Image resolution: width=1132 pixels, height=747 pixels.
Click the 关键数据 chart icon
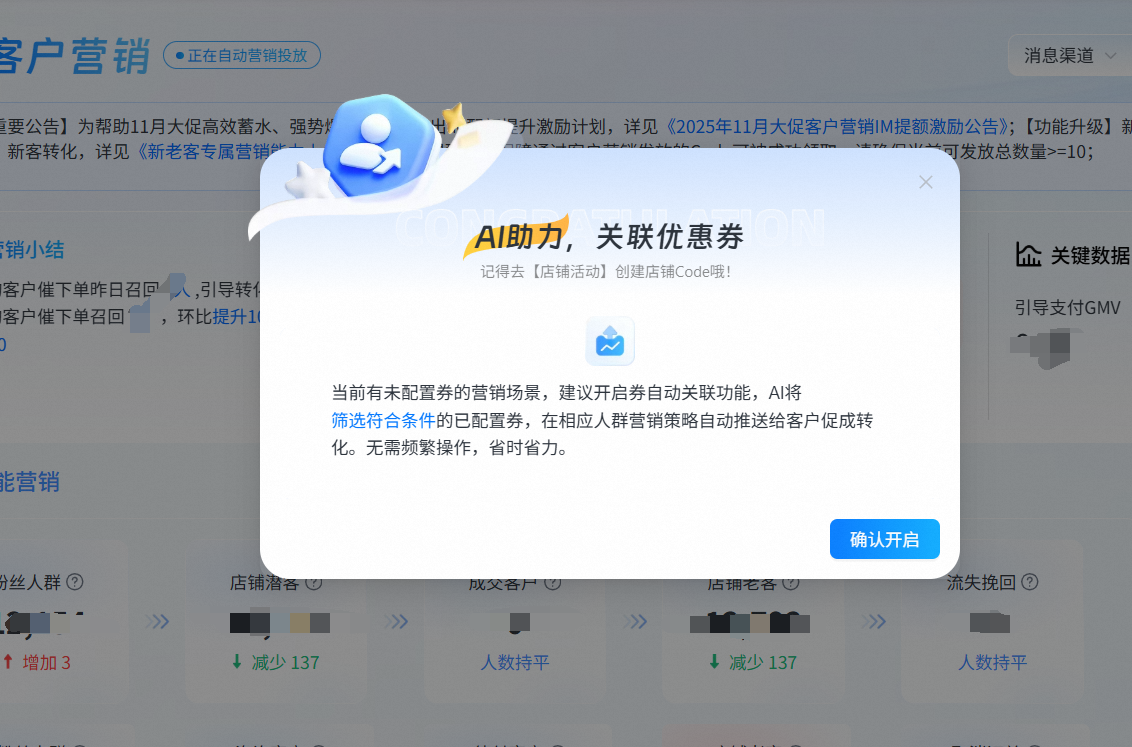1028,254
